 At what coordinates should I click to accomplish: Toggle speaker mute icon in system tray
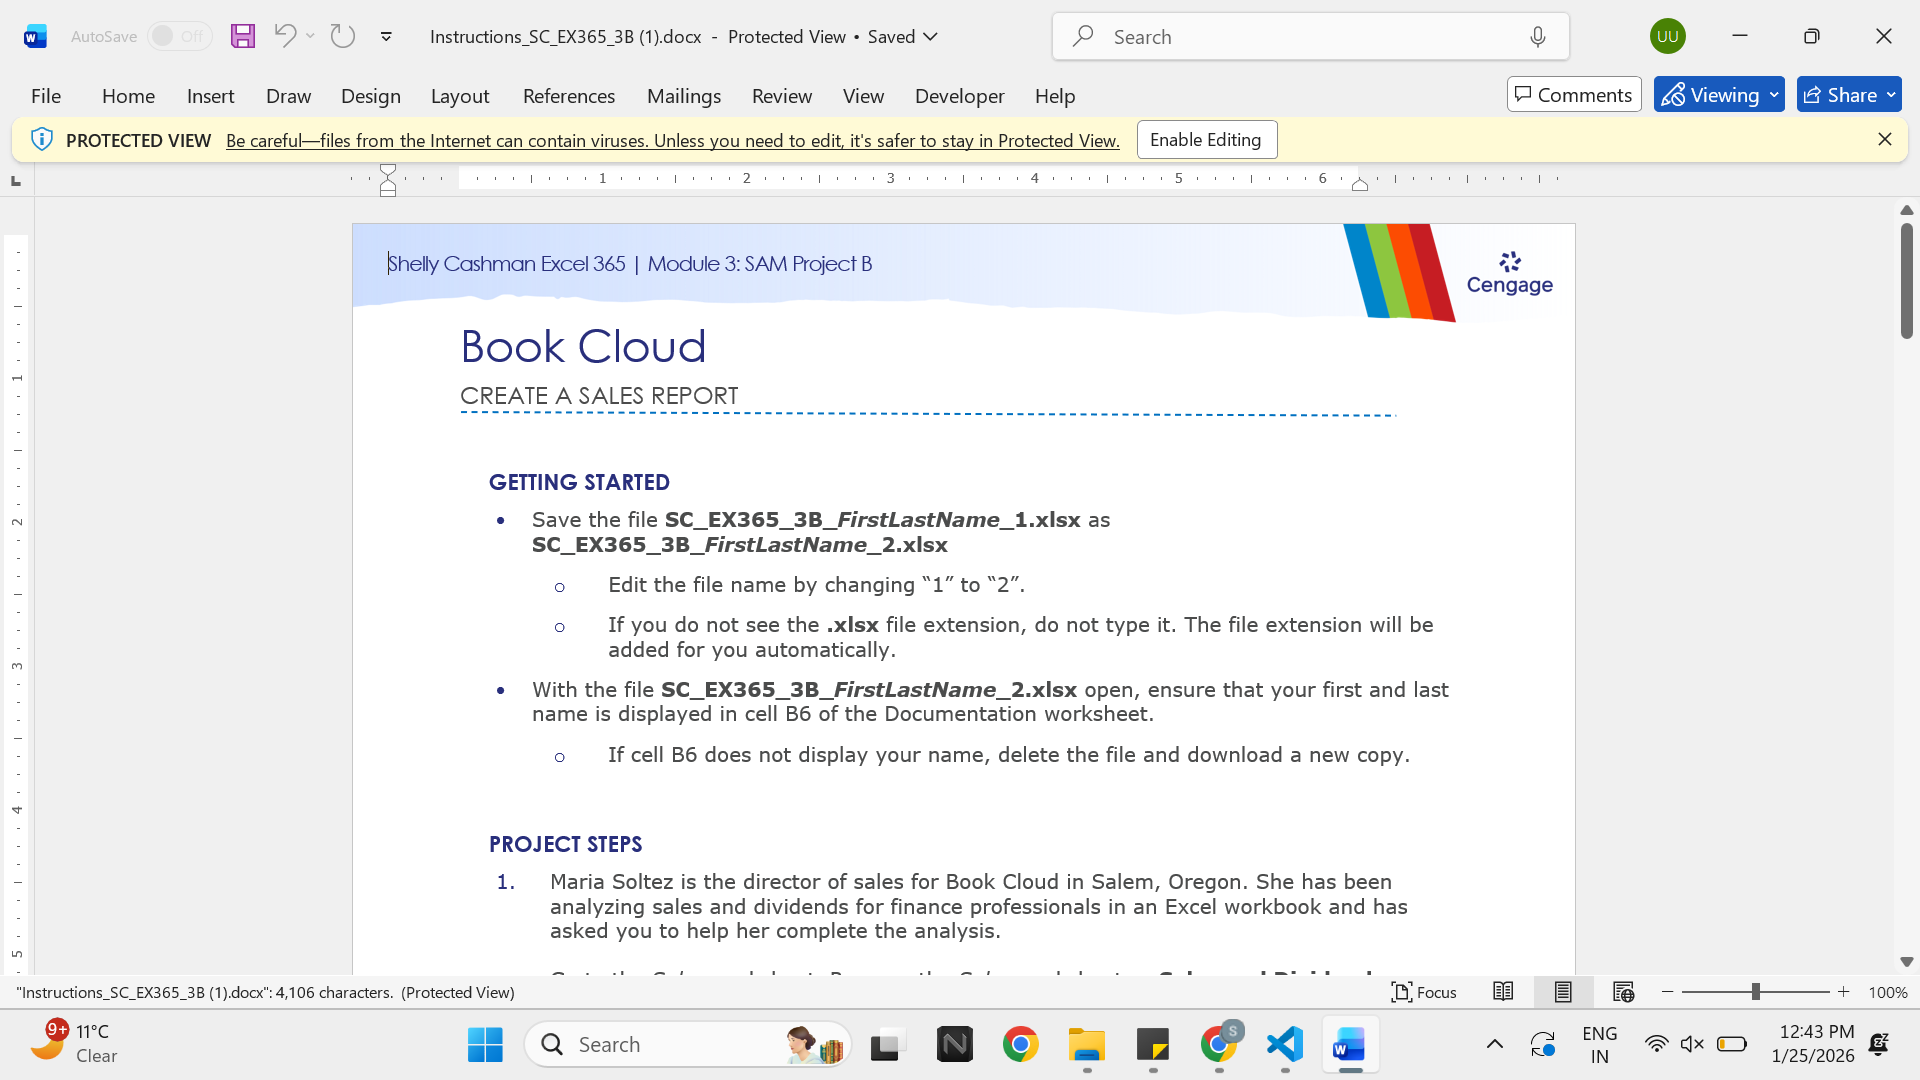tap(1692, 1044)
